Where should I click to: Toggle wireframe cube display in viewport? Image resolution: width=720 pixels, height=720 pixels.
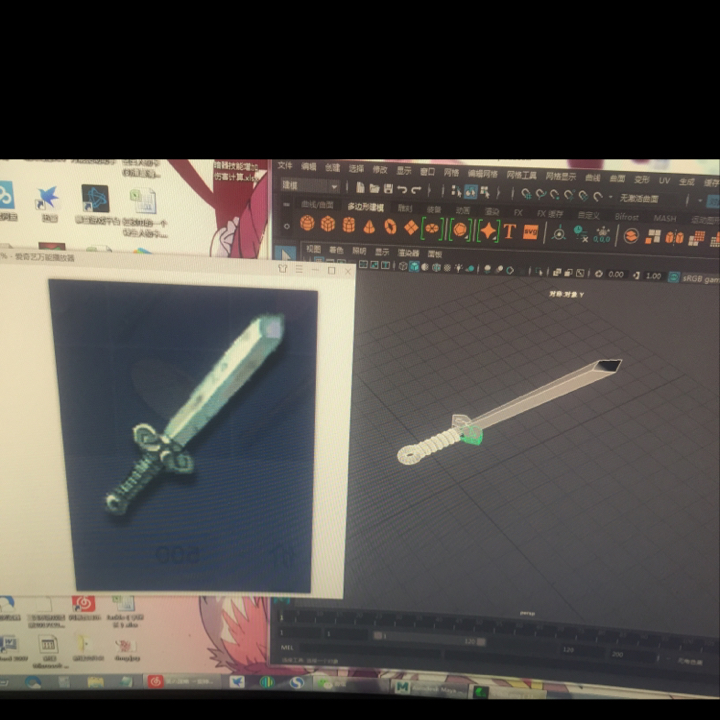pyautogui.click(x=403, y=266)
